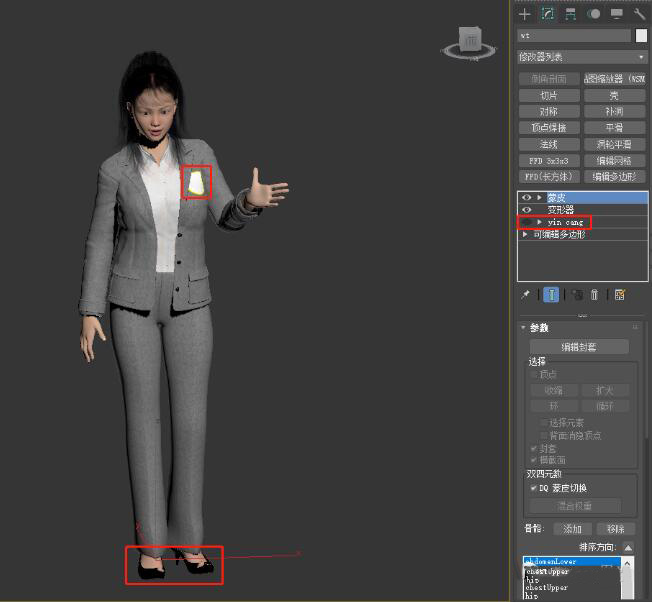Expand the yin cang modifier entry
This screenshot has height=602, width=652.
[x=540, y=222]
